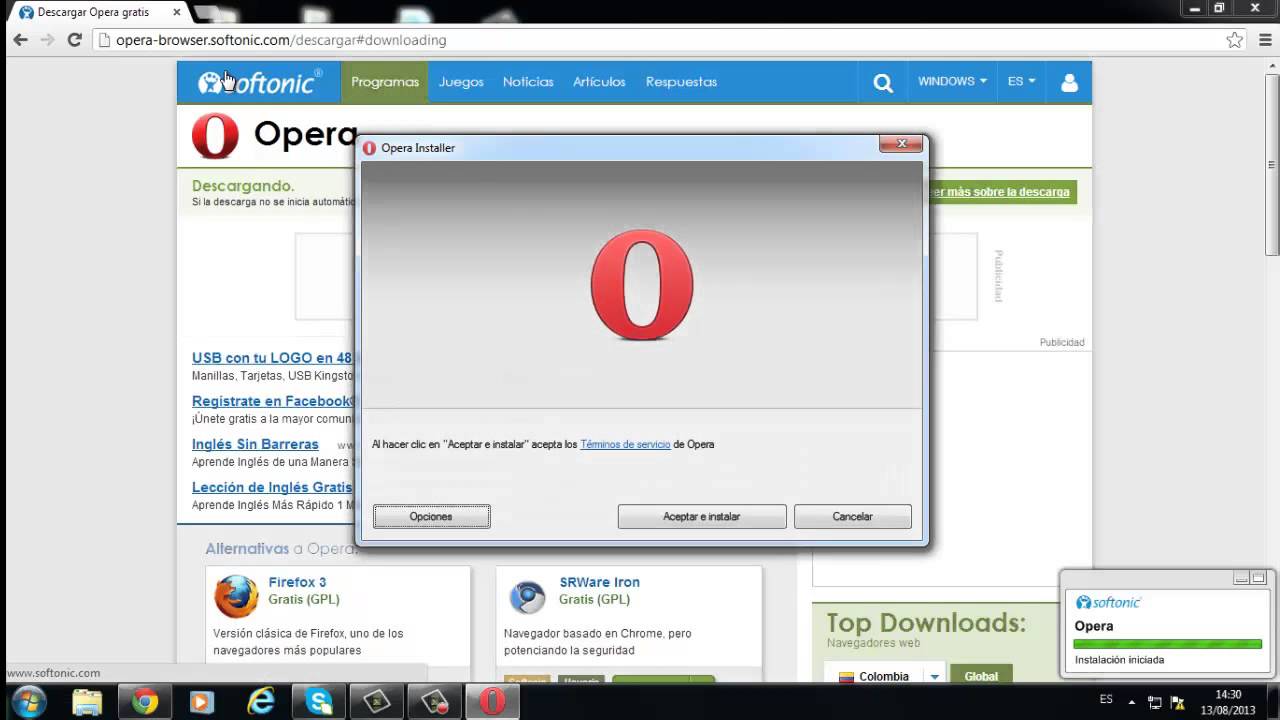Open Google Chrome from the taskbar
Screen dimensions: 1280x720
146,700
